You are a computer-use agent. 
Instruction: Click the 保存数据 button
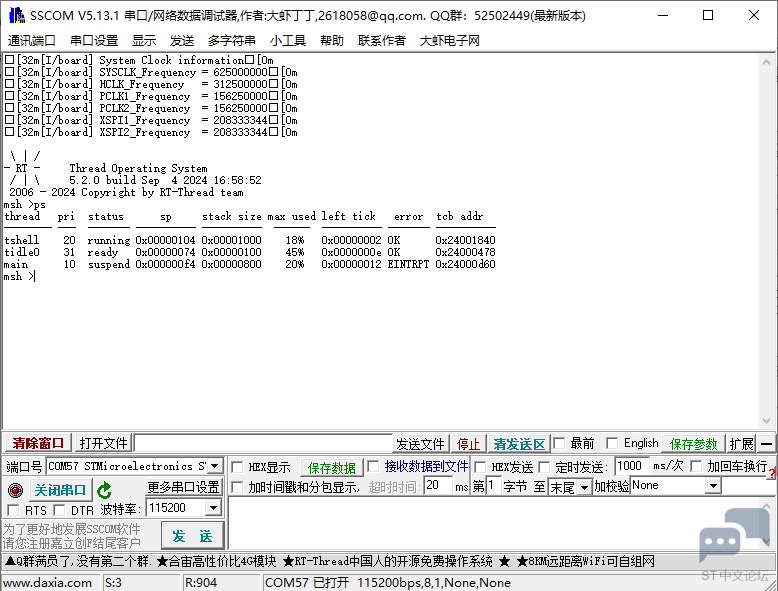pos(331,467)
